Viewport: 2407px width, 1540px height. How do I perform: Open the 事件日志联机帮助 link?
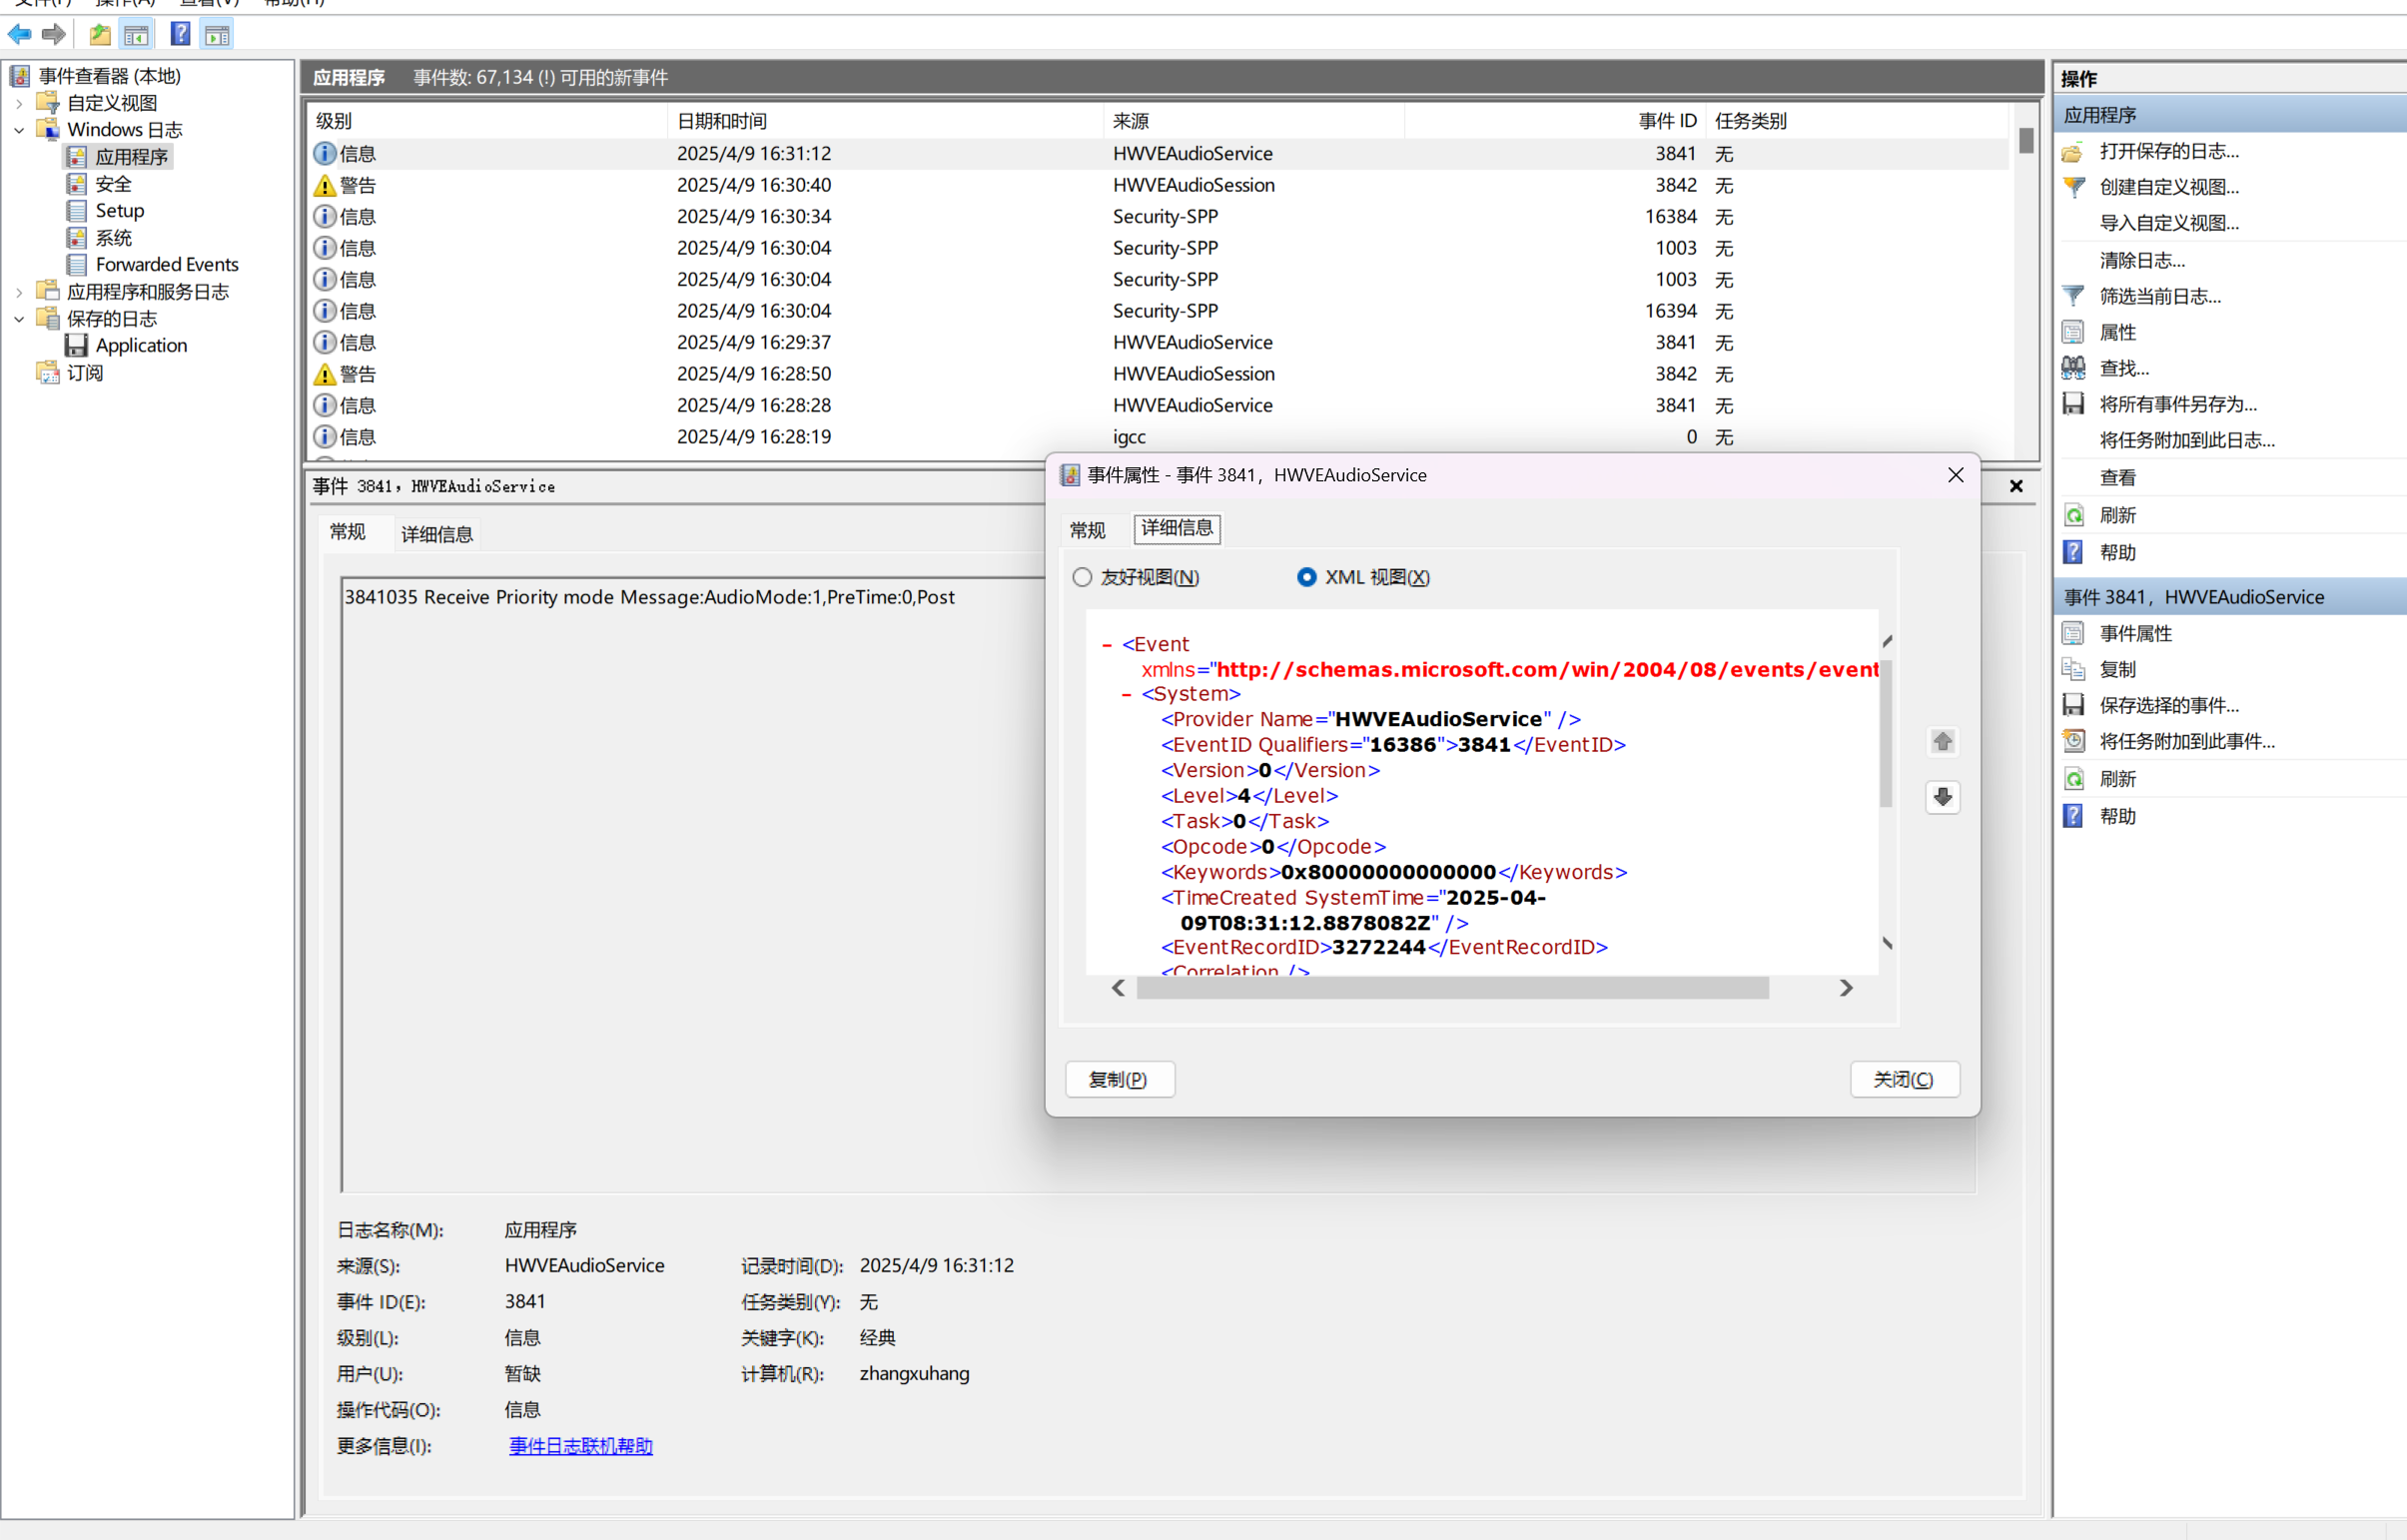(580, 1446)
